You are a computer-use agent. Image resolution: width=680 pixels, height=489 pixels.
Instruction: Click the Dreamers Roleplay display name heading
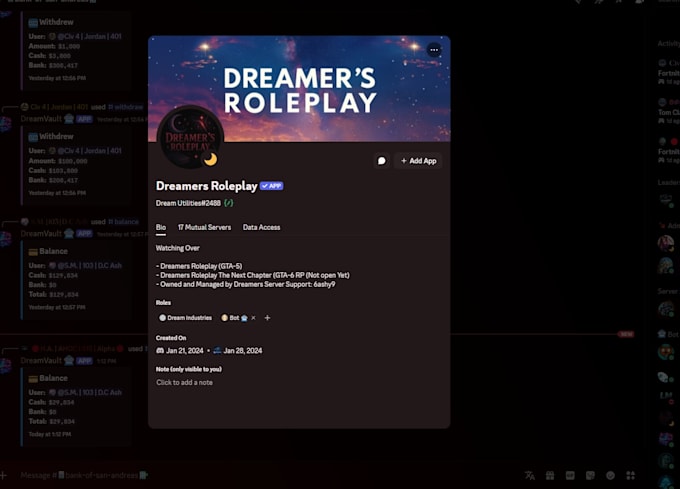click(206, 186)
